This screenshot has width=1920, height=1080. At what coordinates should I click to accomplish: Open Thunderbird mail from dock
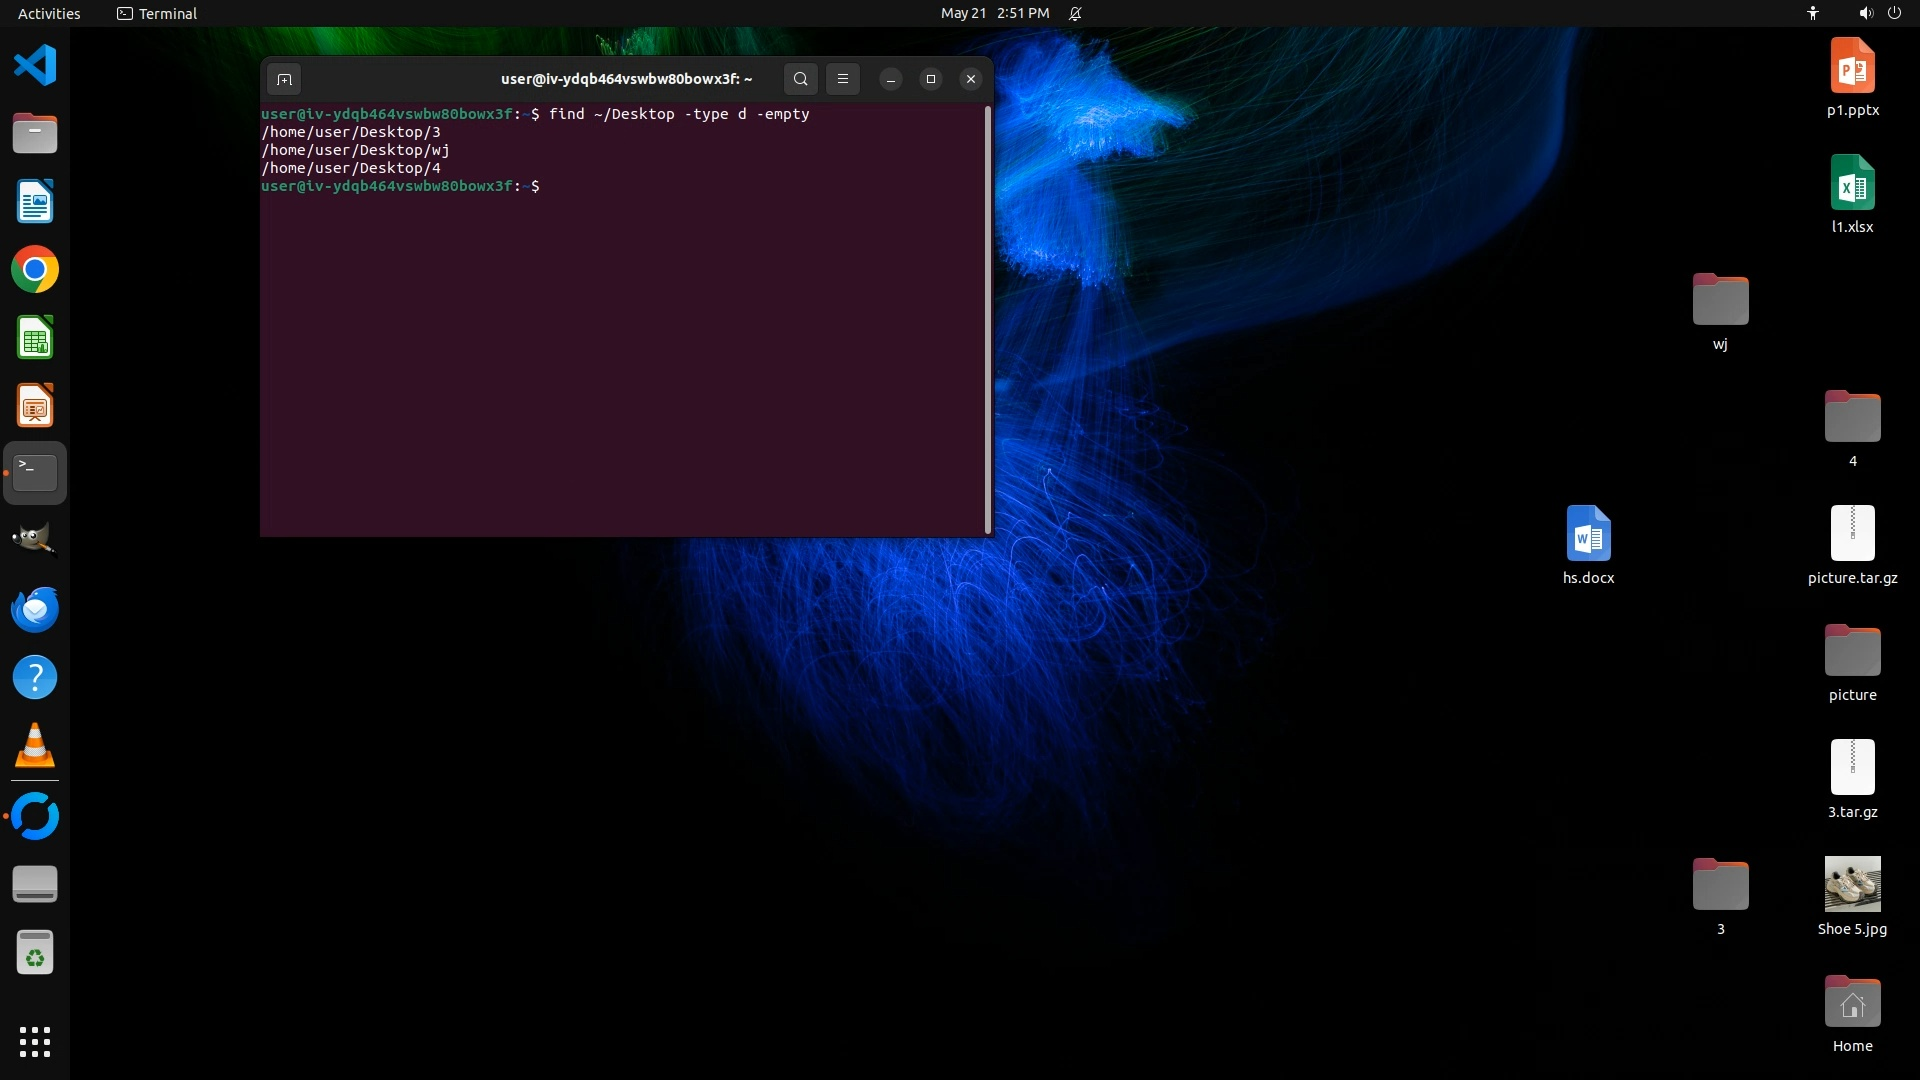tap(35, 609)
